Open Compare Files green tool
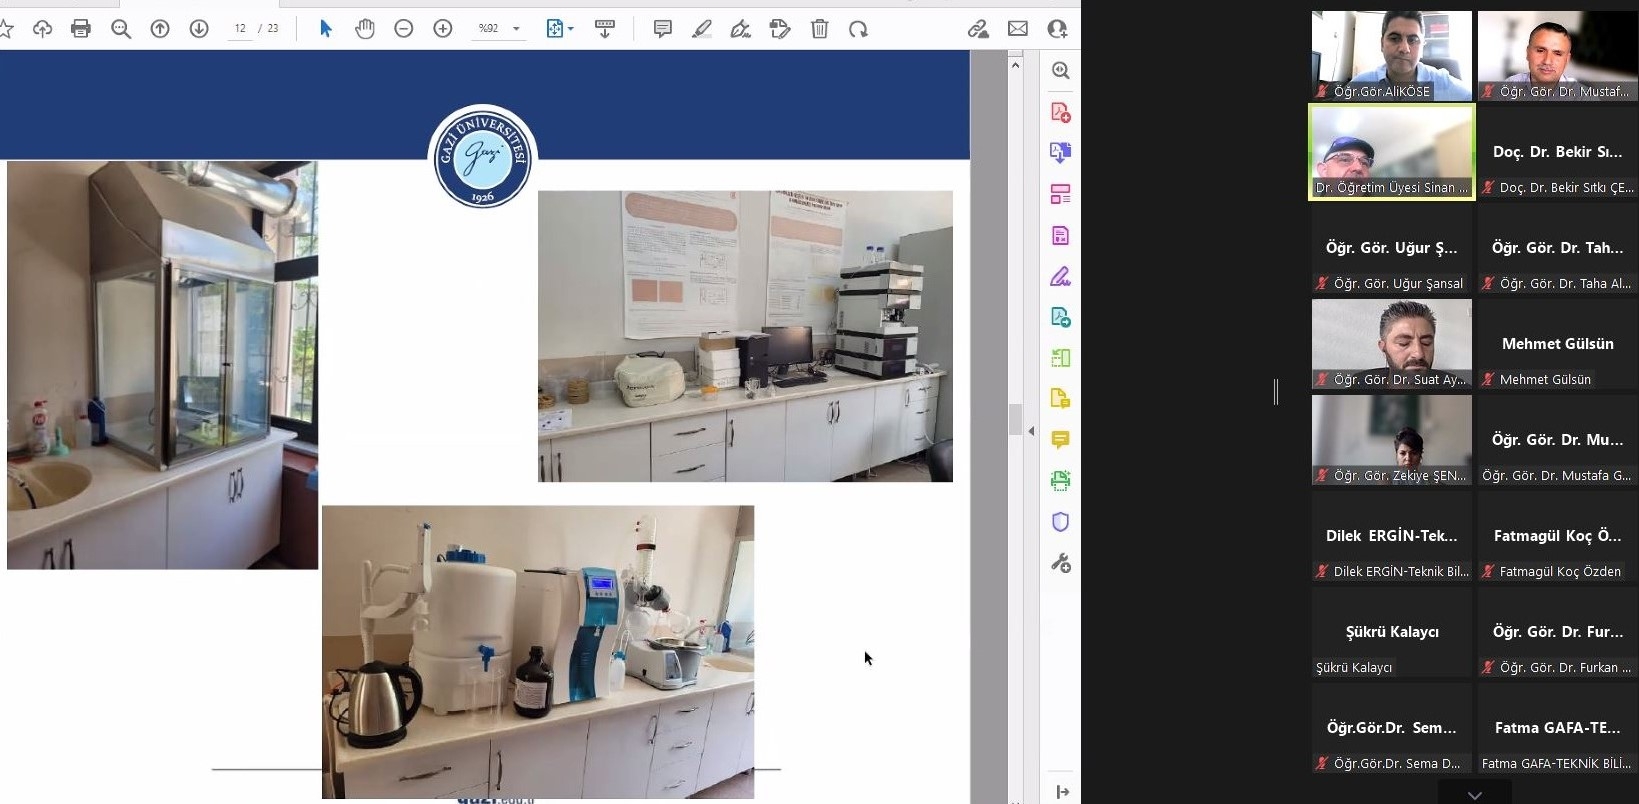 pos(1060,358)
